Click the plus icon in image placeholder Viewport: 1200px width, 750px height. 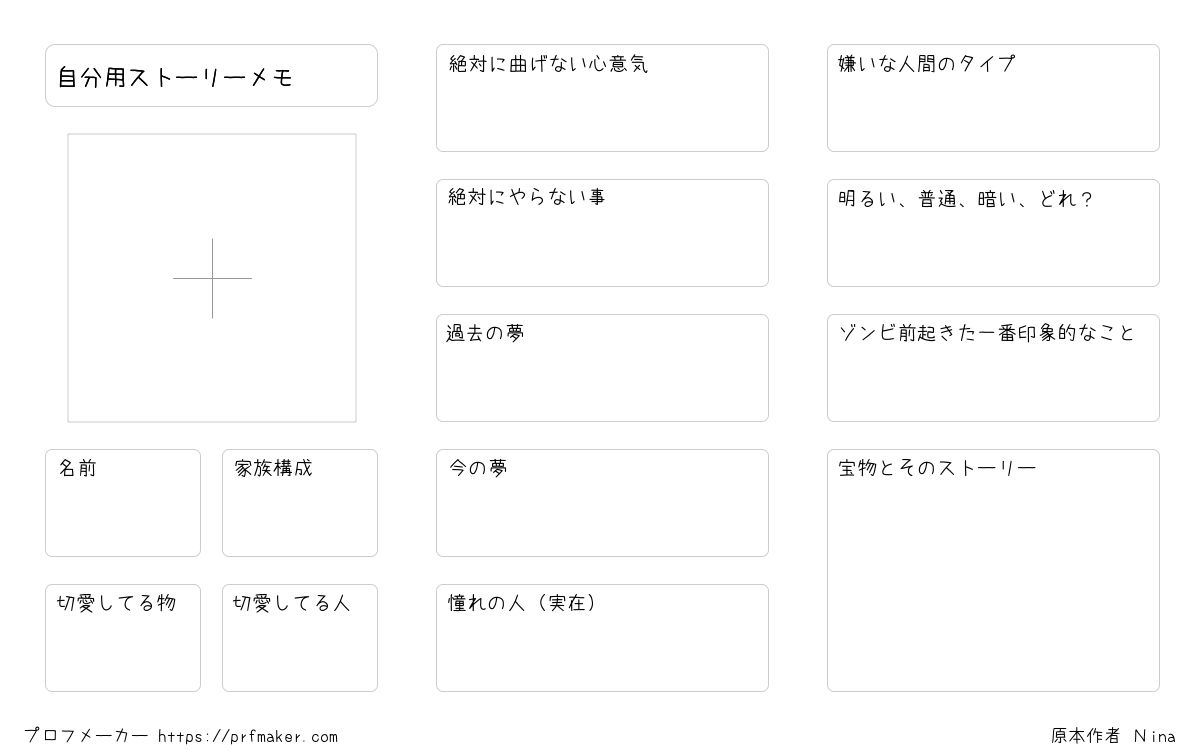click(x=212, y=278)
